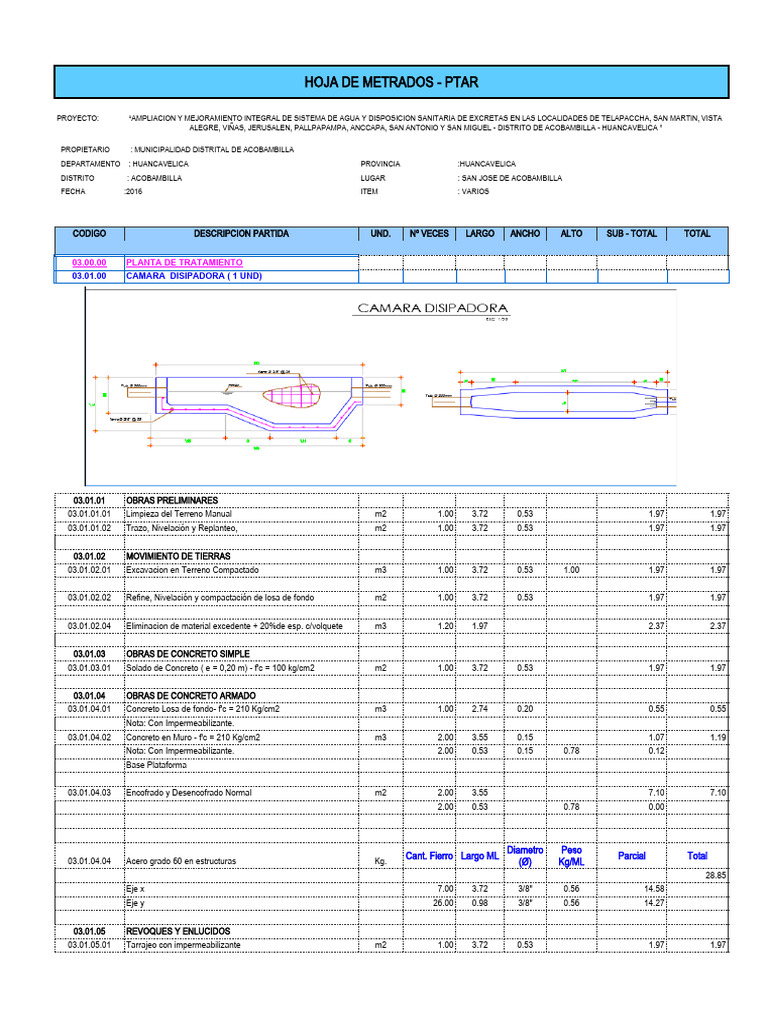Click the Cant. Fierro blue header
Screen dimensions: 768x1024
(x=429, y=856)
